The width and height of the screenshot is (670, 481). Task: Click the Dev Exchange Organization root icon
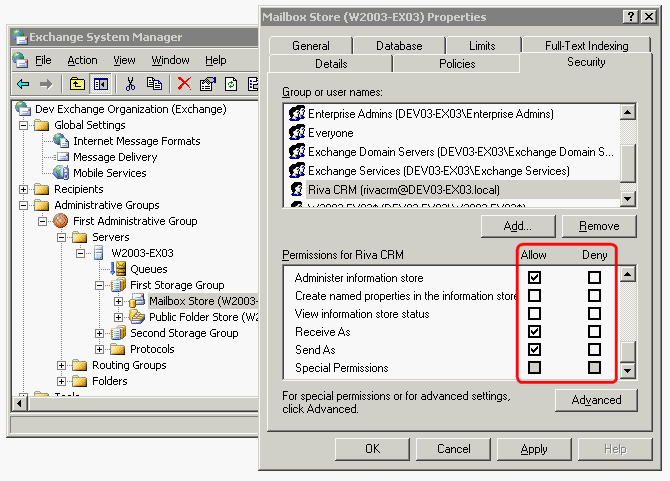tap(23, 109)
